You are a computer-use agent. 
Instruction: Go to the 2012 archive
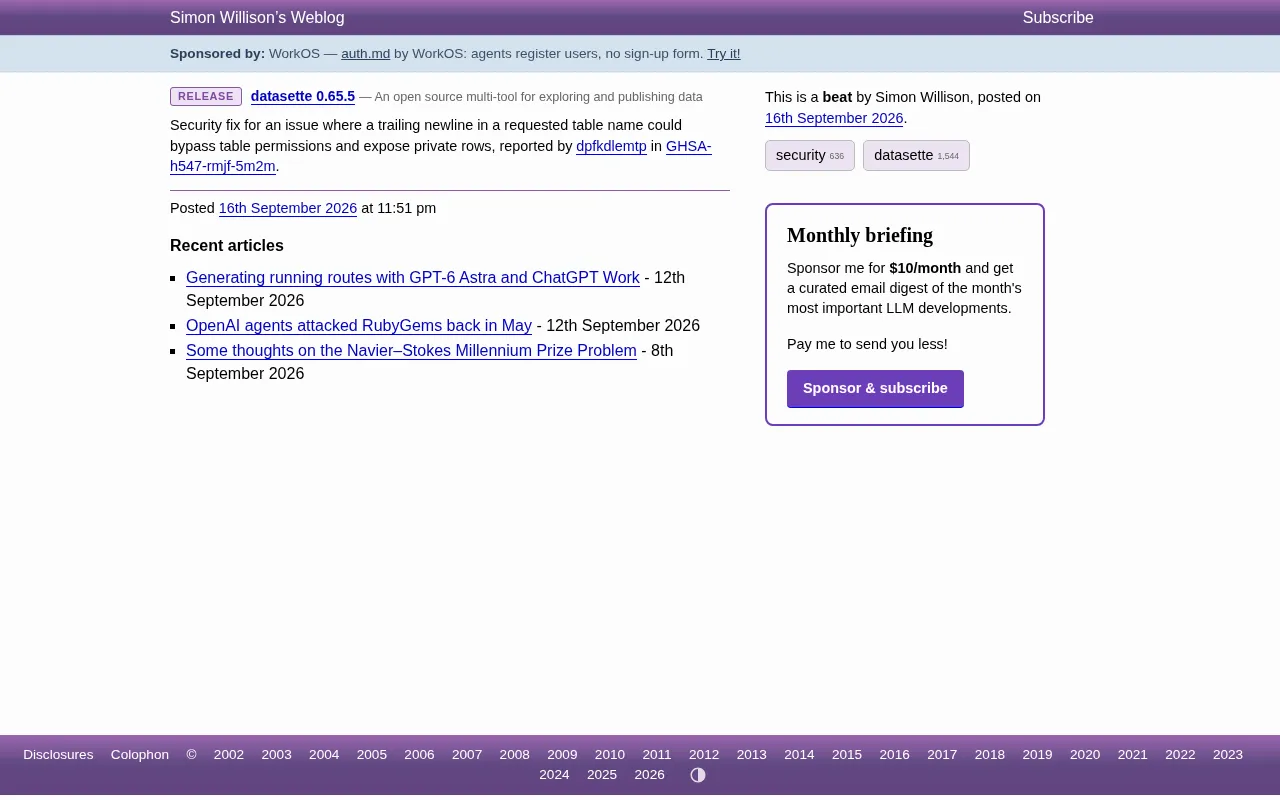click(x=704, y=755)
